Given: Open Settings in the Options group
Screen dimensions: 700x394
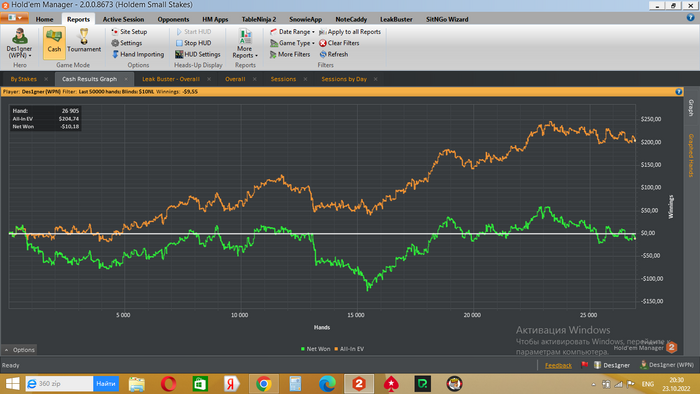Looking at the screenshot, I should tap(127, 43).
